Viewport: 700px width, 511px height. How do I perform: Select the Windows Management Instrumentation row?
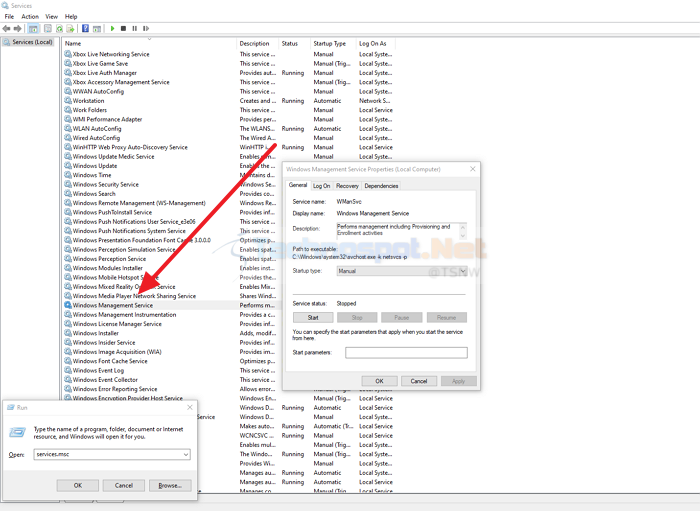coord(170,315)
